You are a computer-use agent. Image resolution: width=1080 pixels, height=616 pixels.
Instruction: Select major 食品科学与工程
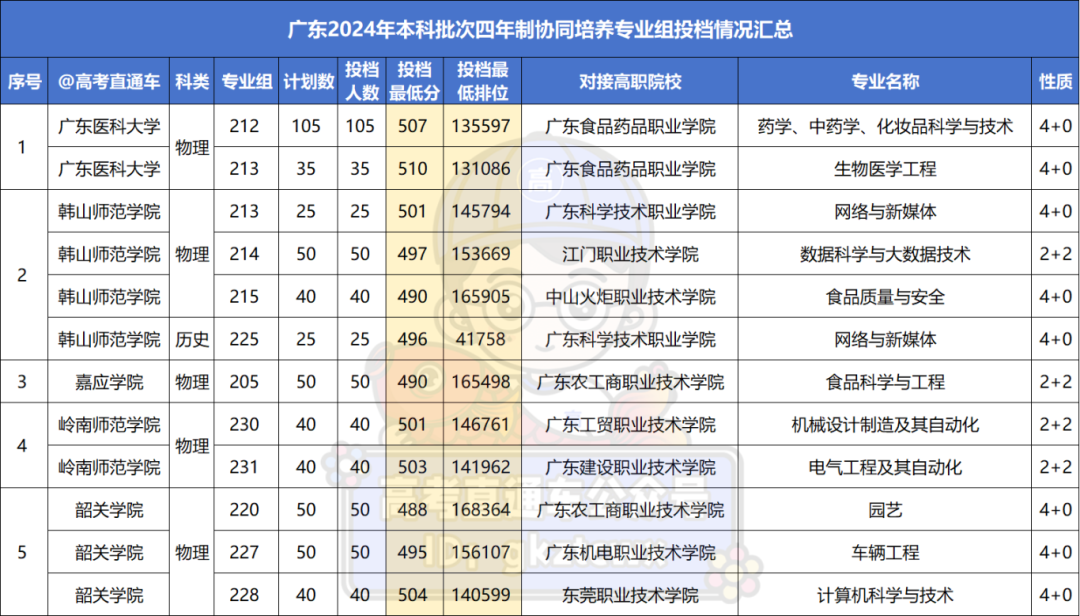click(884, 382)
